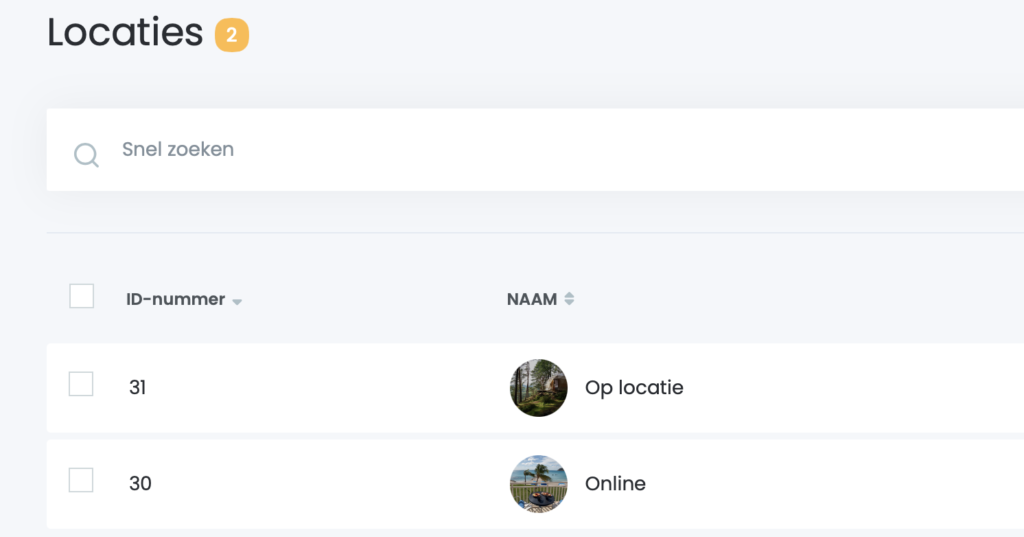Click the orange count badge showing 2
Viewport: 1024px width, 537px height.
pos(231,36)
